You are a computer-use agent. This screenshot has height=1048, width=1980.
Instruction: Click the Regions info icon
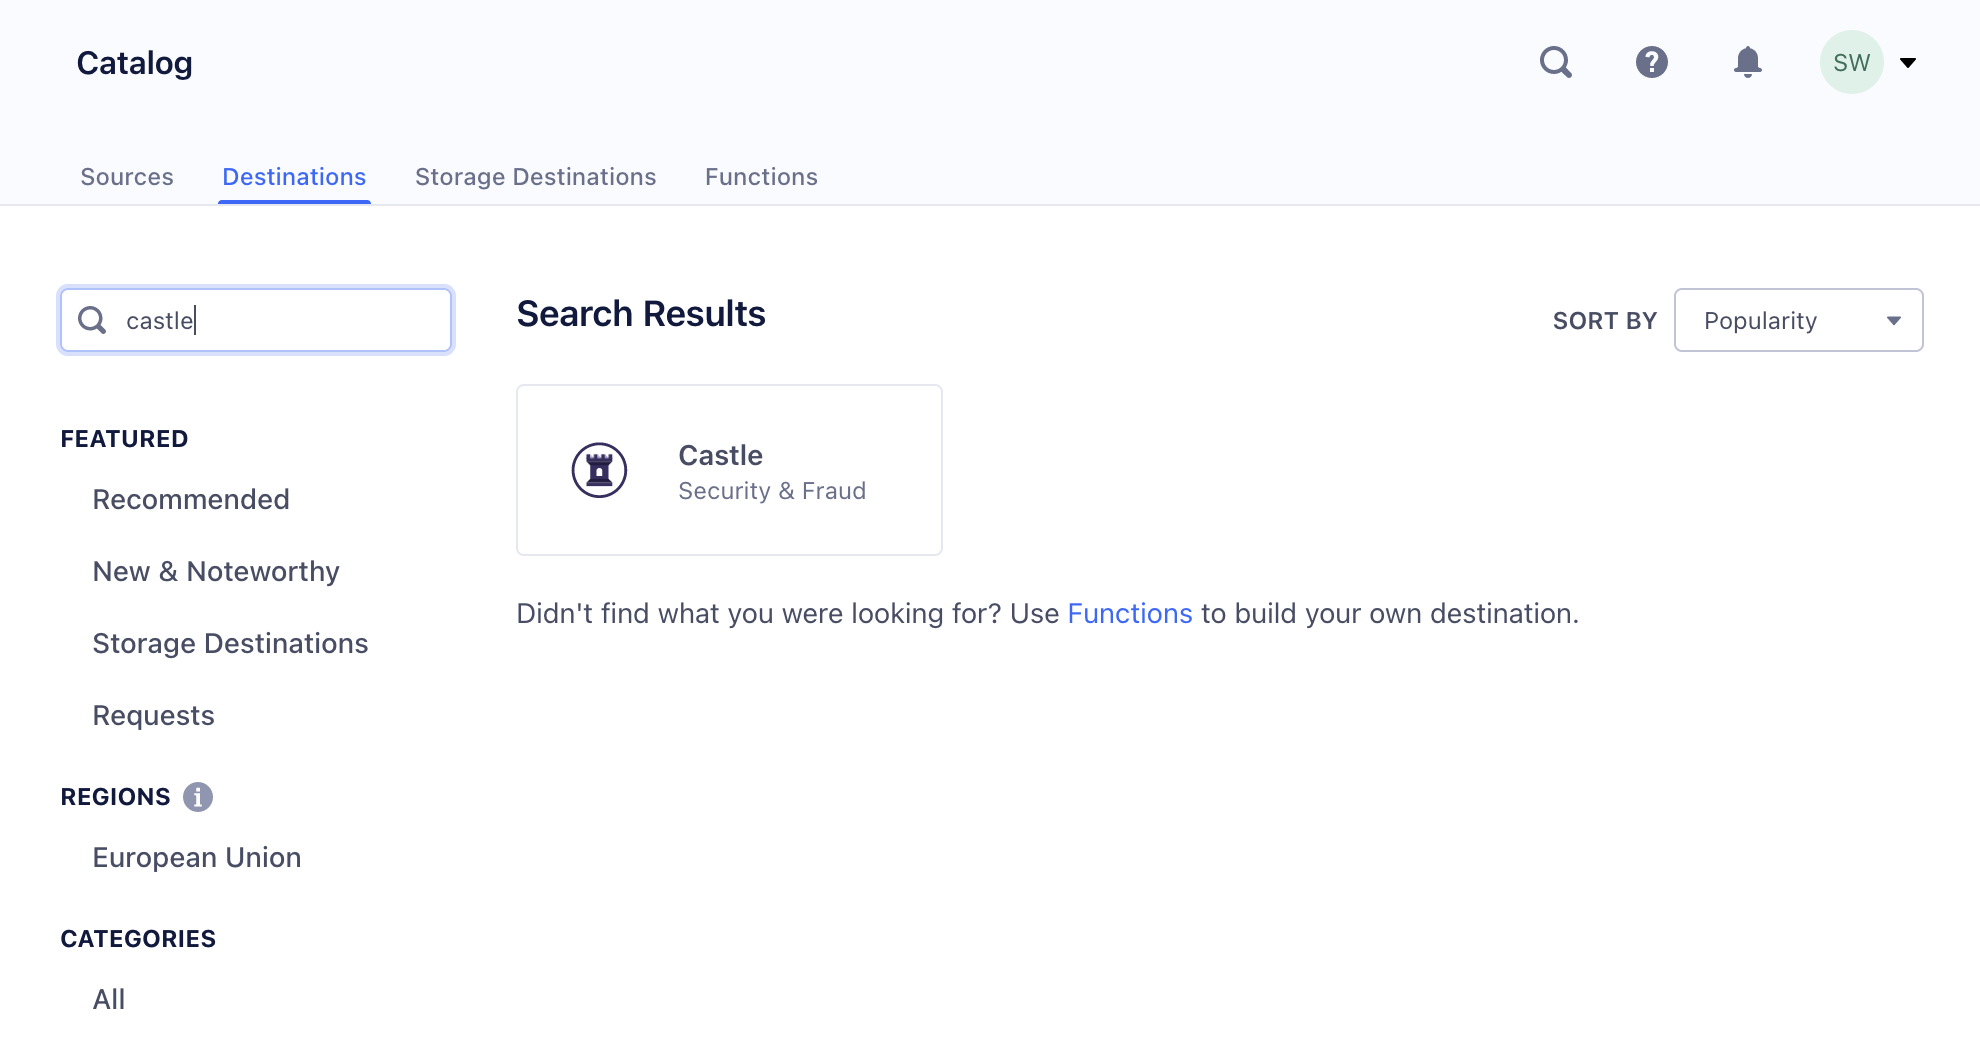click(200, 797)
